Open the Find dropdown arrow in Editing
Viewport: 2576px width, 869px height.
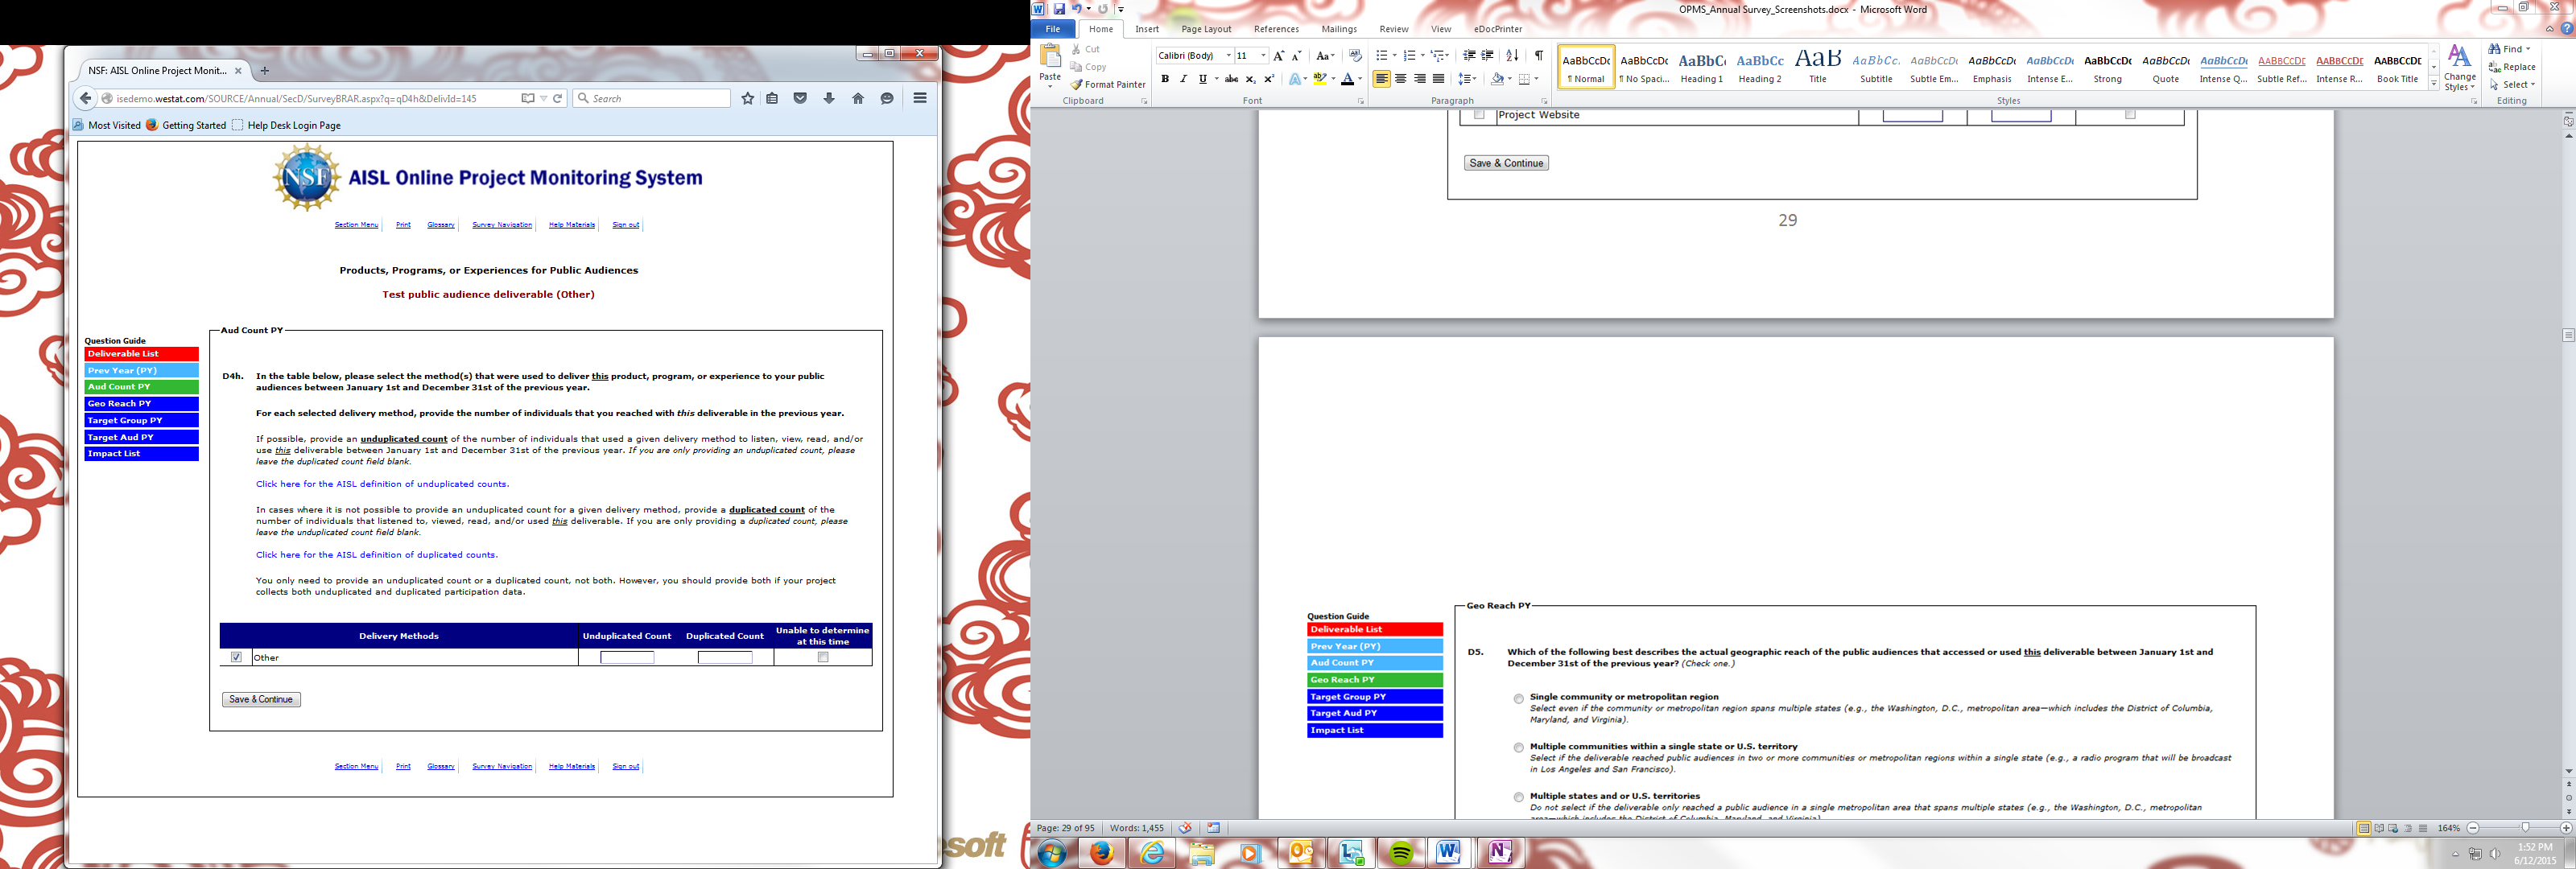click(2528, 49)
